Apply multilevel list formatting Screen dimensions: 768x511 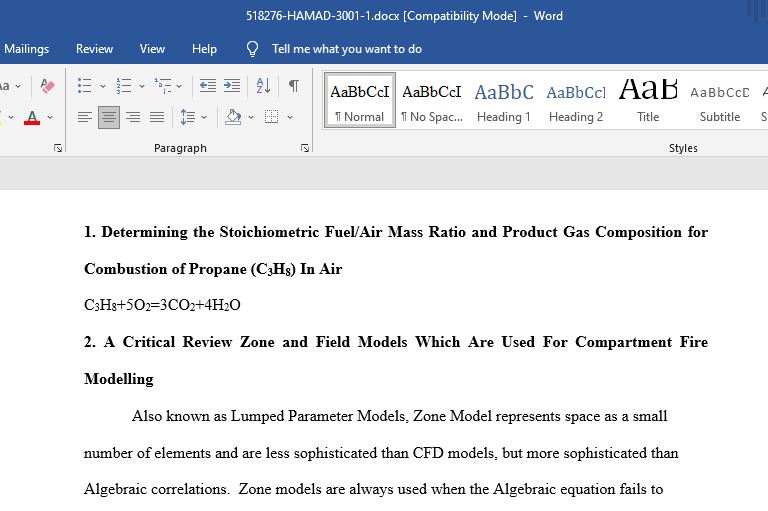(163, 86)
